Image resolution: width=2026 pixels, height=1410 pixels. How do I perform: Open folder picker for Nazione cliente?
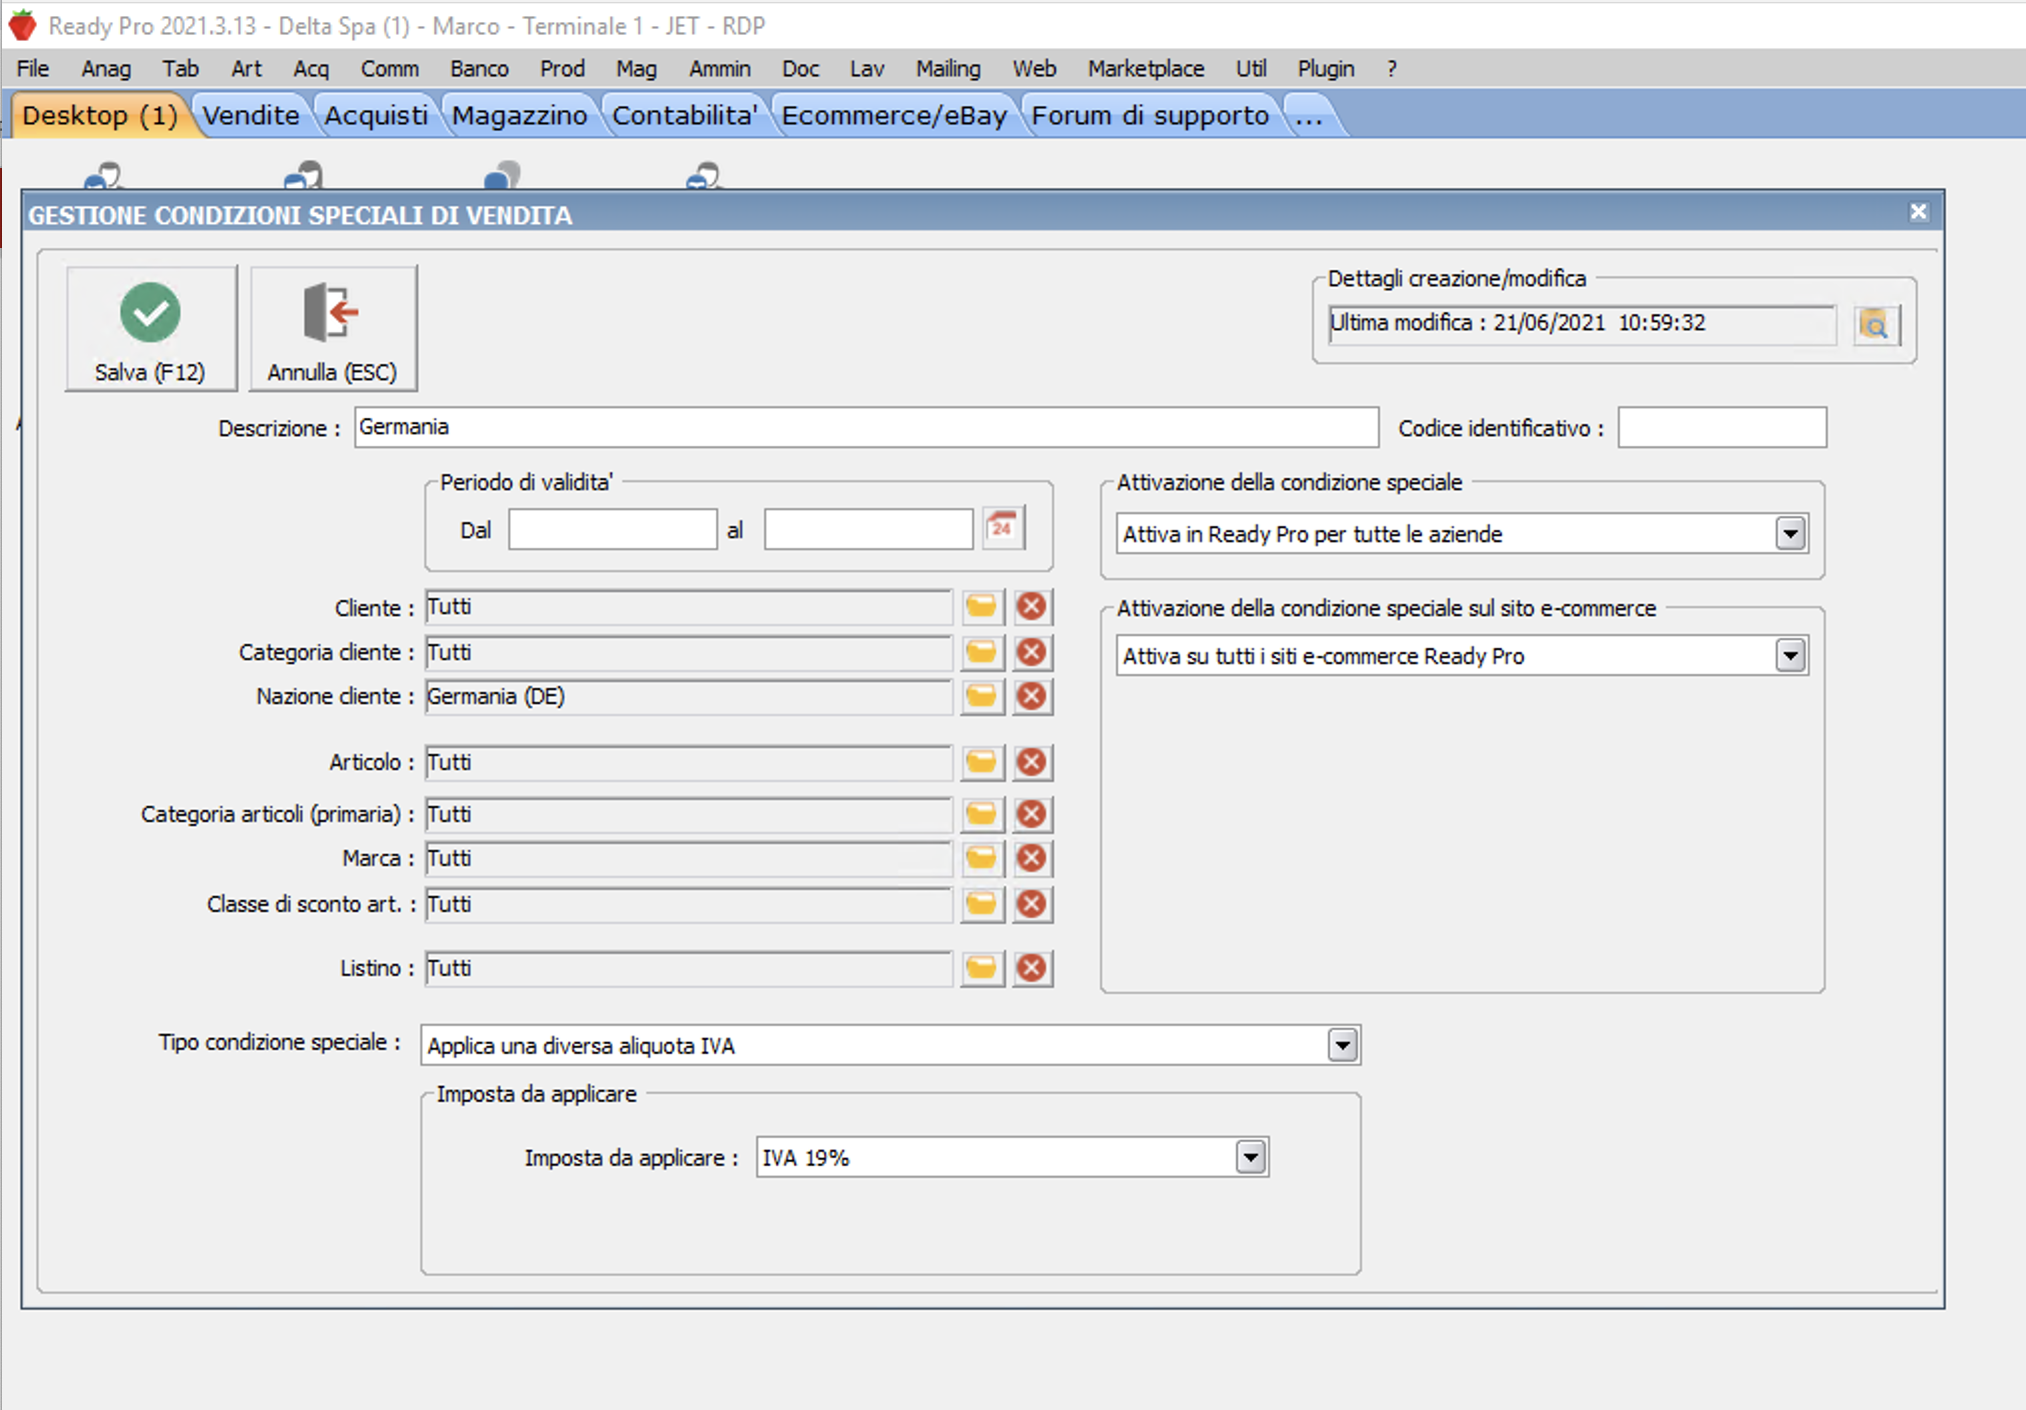point(982,697)
